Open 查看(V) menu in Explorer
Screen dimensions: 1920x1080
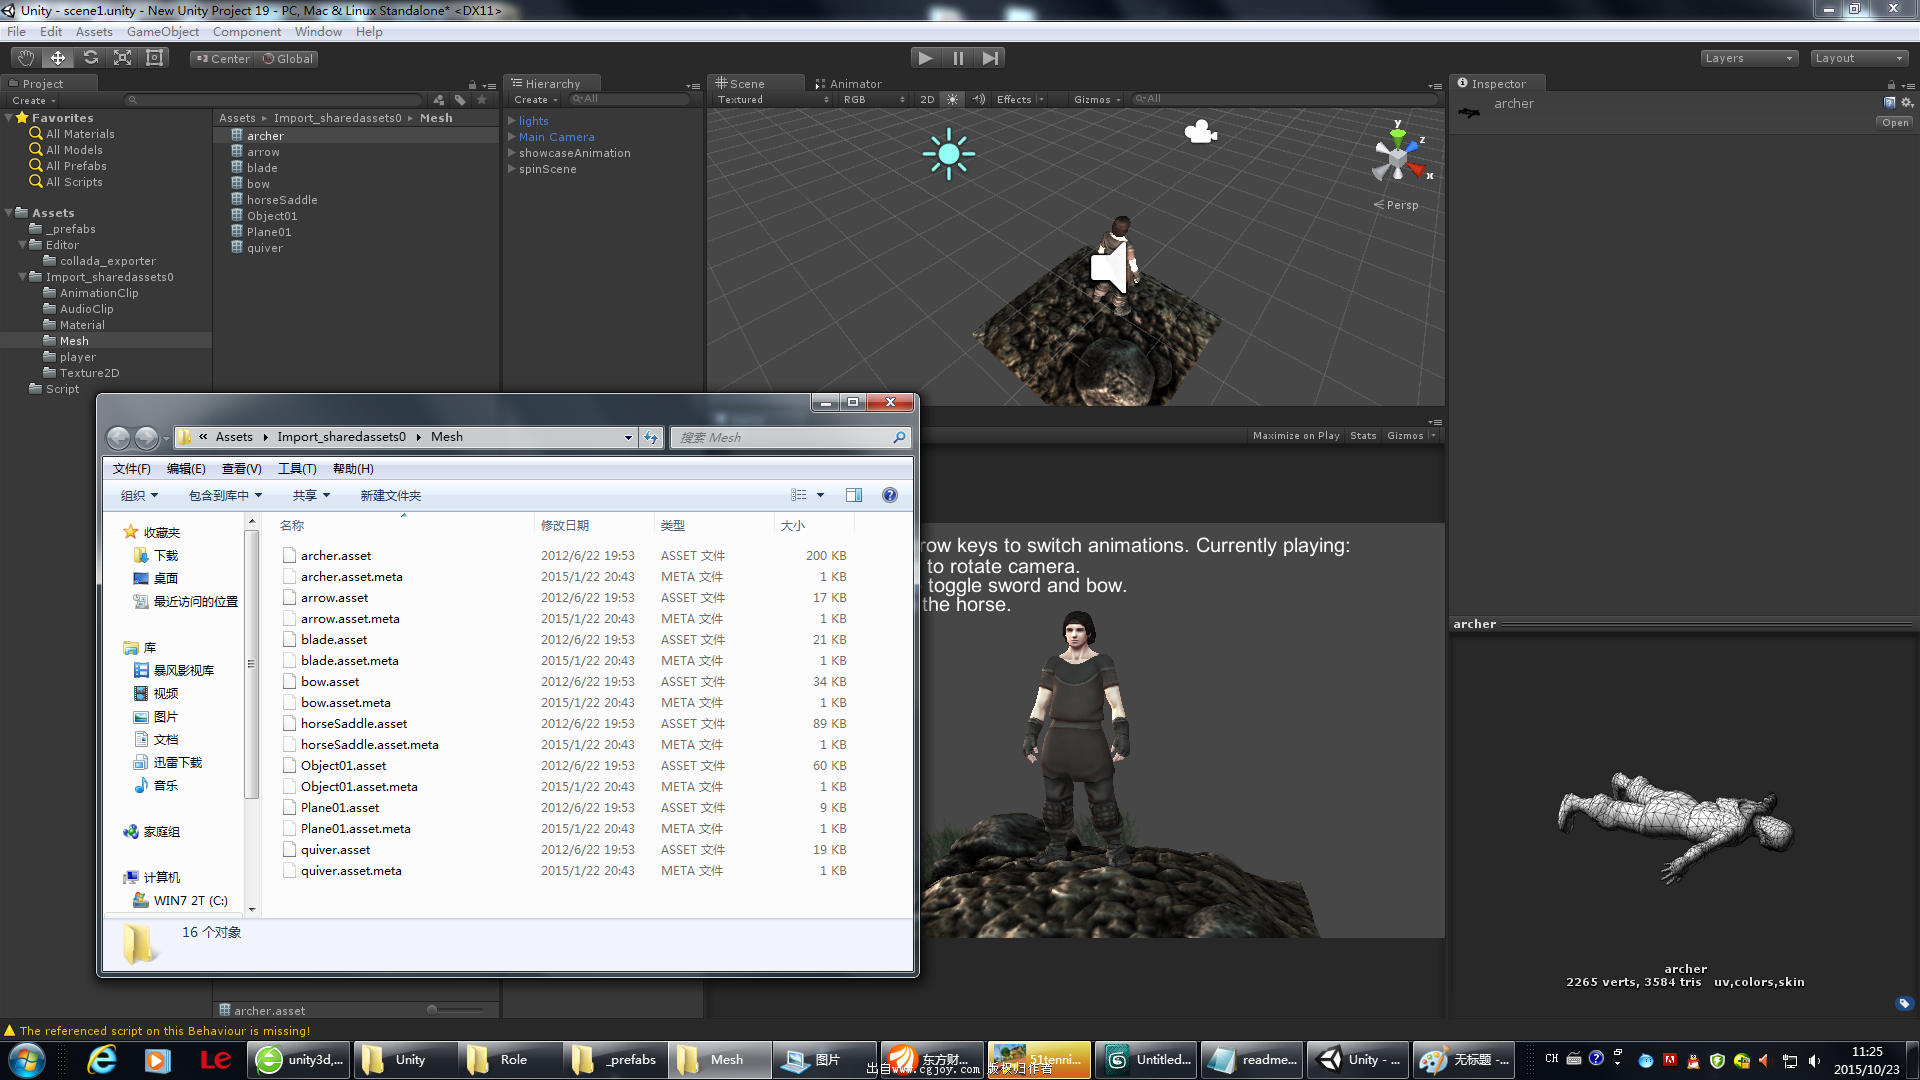(x=241, y=469)
